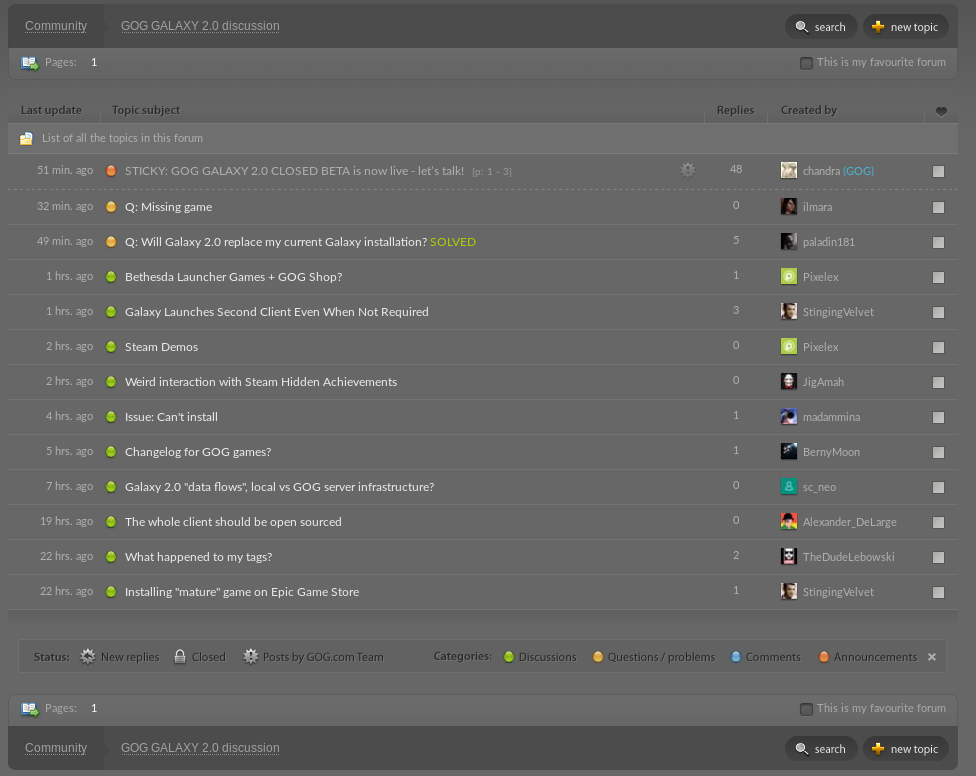This screenshot has width=976, height=776.
Task: Click the yellow dot beside 'Q: Missing game'
Action: pos(111,207)
